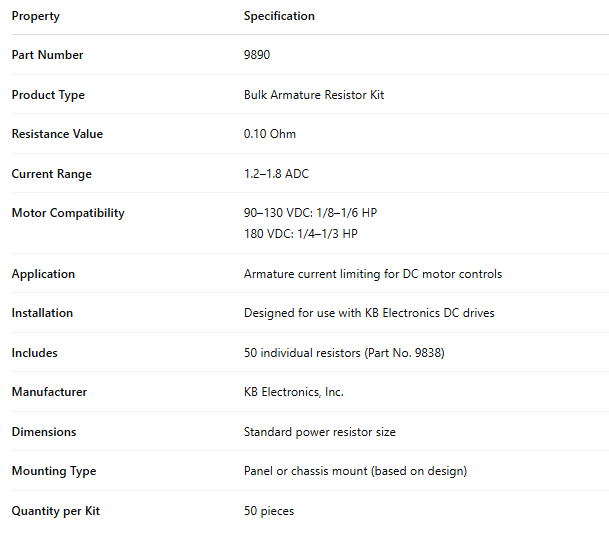Click the 50 individual resistors text
The height and width of the screenshot is (535, 609).
344,353
